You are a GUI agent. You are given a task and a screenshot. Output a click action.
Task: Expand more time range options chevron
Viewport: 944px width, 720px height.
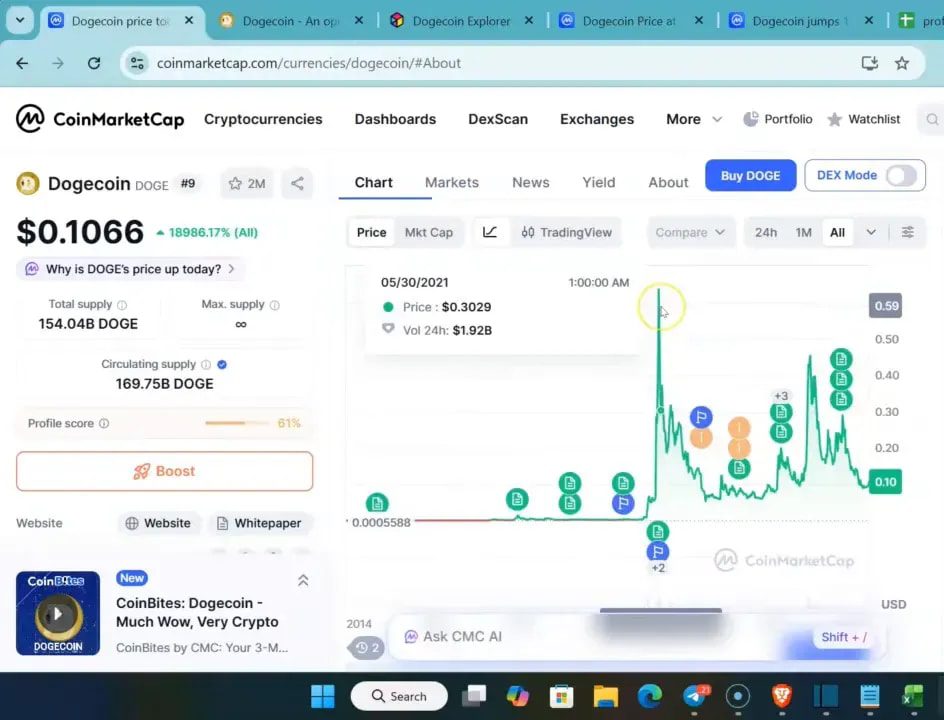point(871,232)
